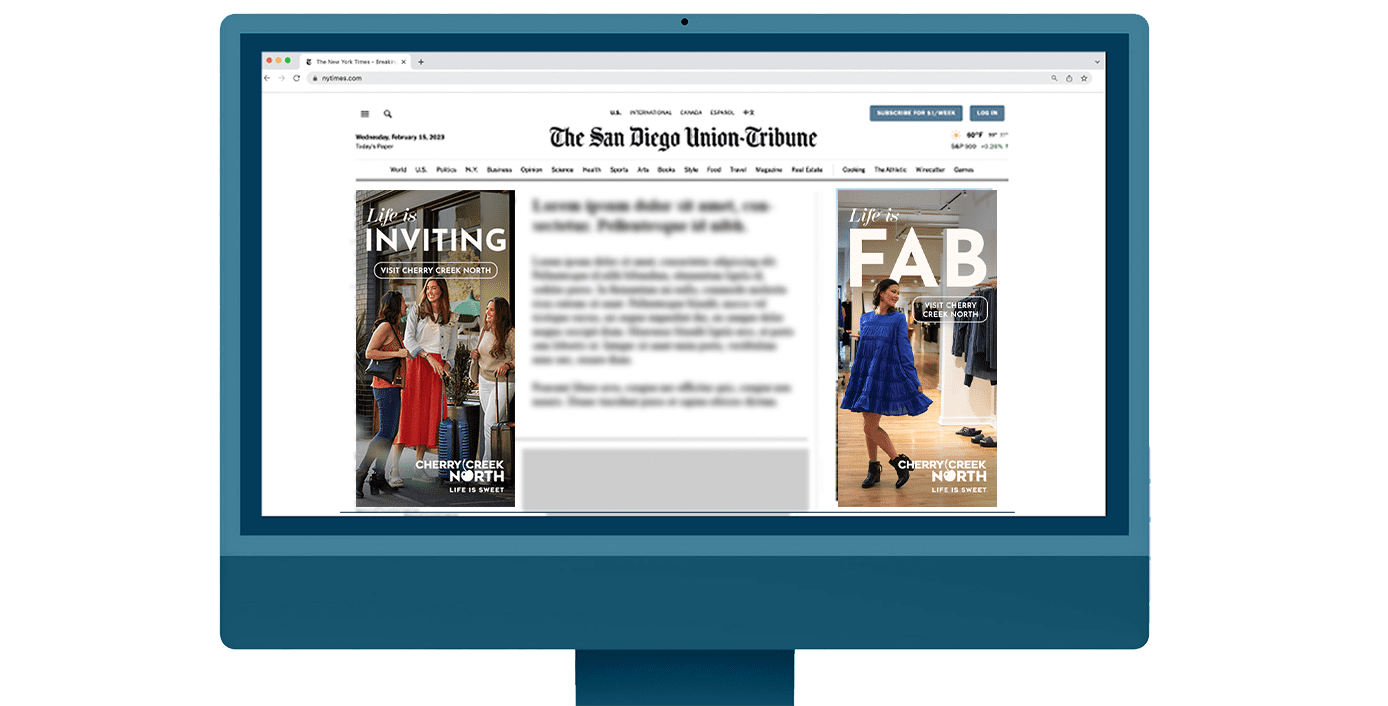Open the hamburger sections menu
Screen dimensions: 1388x706
pos(365,114)
